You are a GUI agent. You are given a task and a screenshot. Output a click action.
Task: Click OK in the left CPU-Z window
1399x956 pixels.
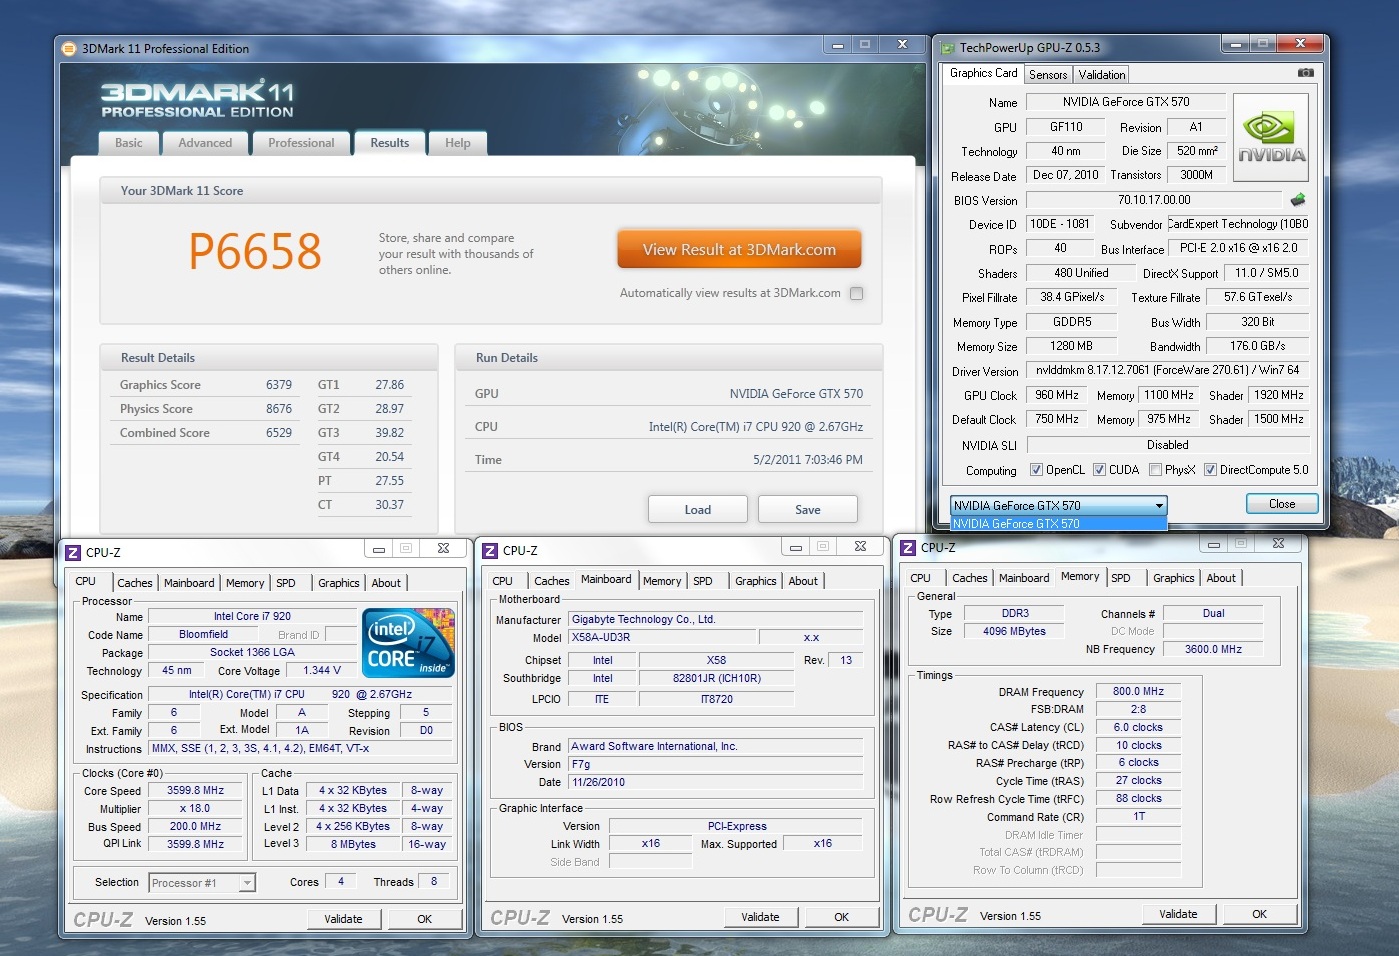(425, 919)
